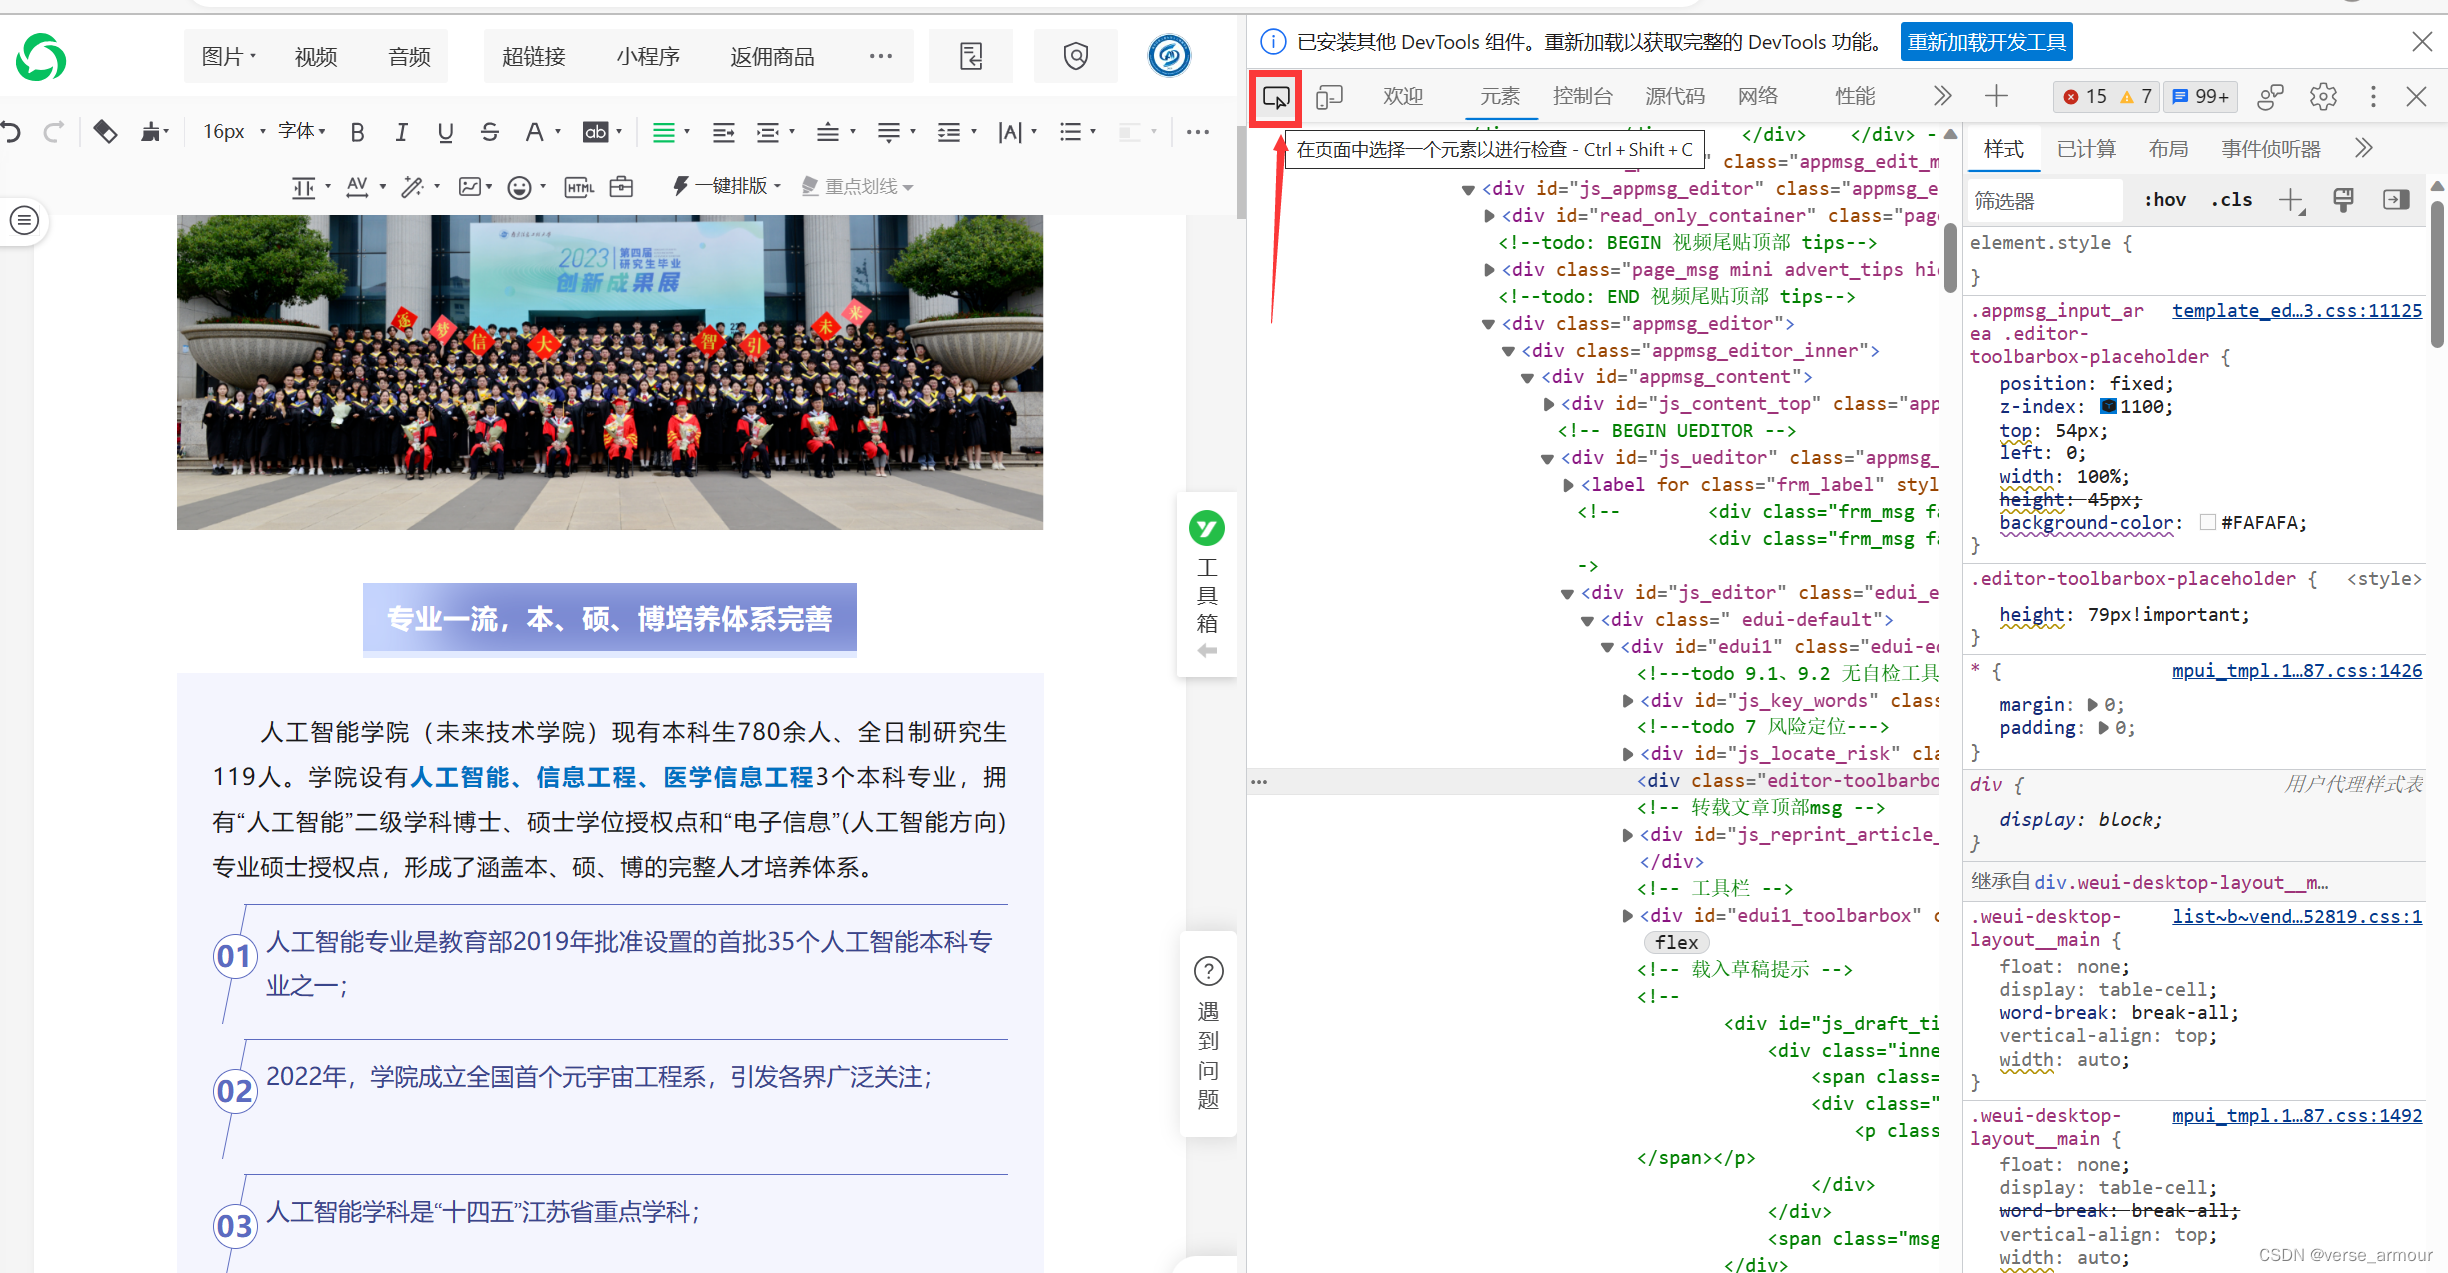Viewport: 2448px width, 1273px height.
Task: Toggle device emulation mode icon
Action: click(x=1329, y=97)
